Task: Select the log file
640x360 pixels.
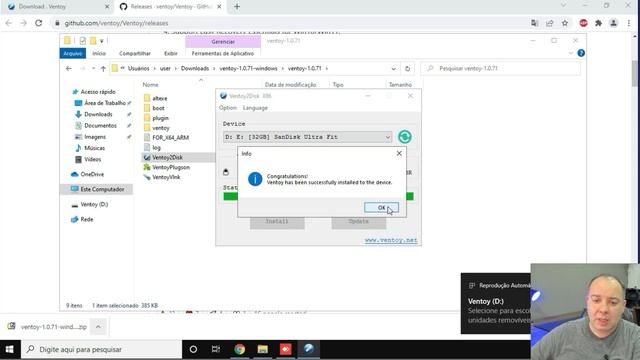Action: click(x=156, y=147)
